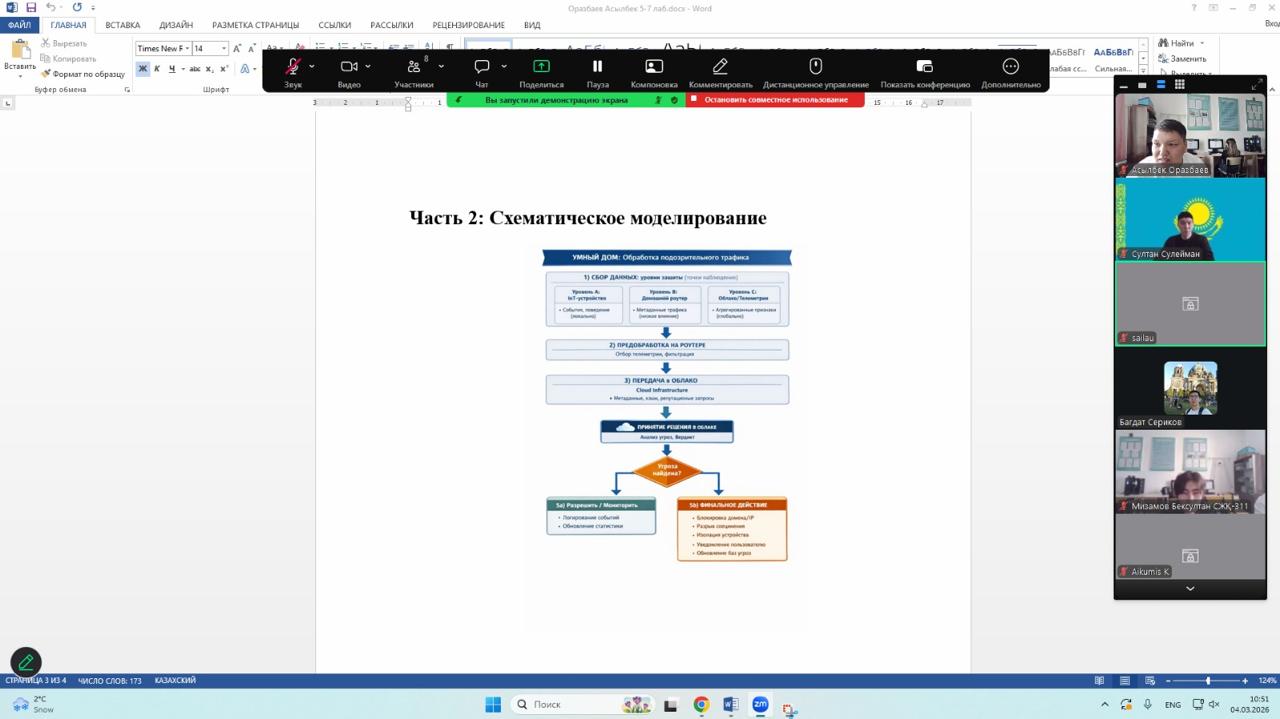Expand more video thumbnails with down chevron
The width and height of the screenshot is (1280, 719).
[x=1190, y=589]
